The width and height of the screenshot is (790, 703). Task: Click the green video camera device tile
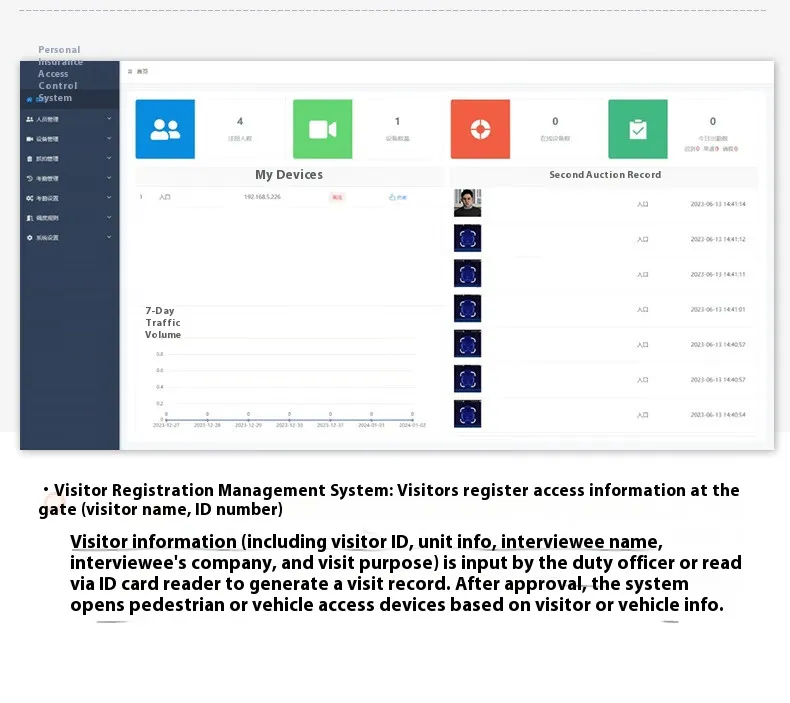pyautogui.click(x=322, y=129)
